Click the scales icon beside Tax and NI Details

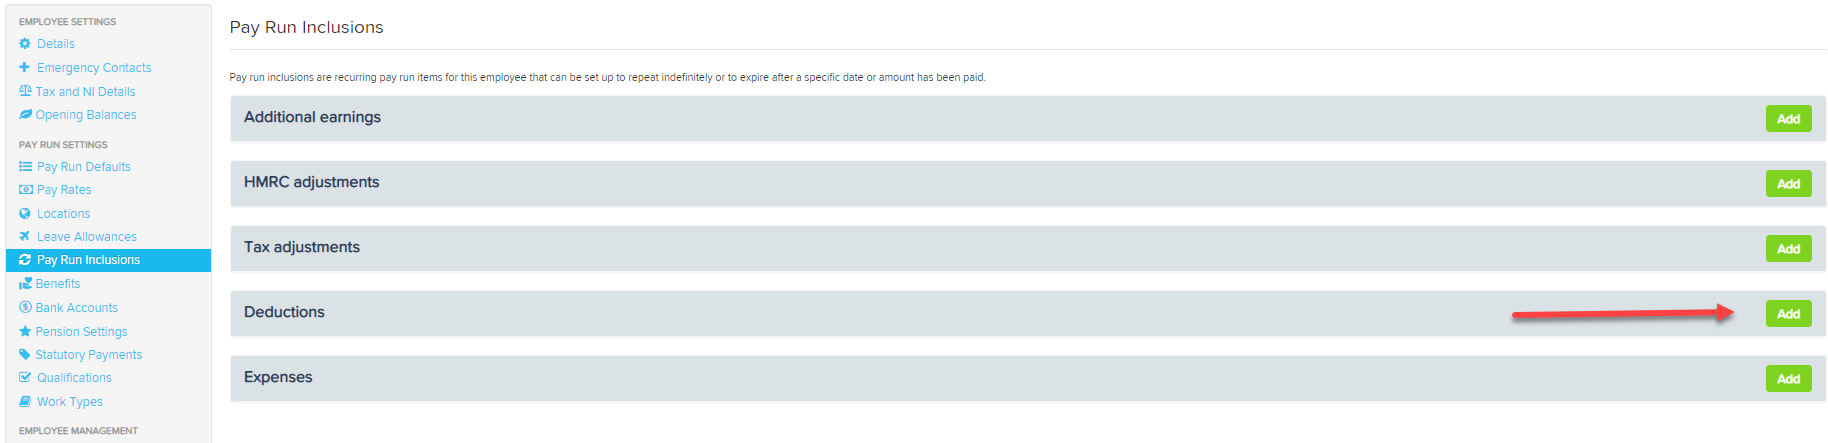[25, 91]
